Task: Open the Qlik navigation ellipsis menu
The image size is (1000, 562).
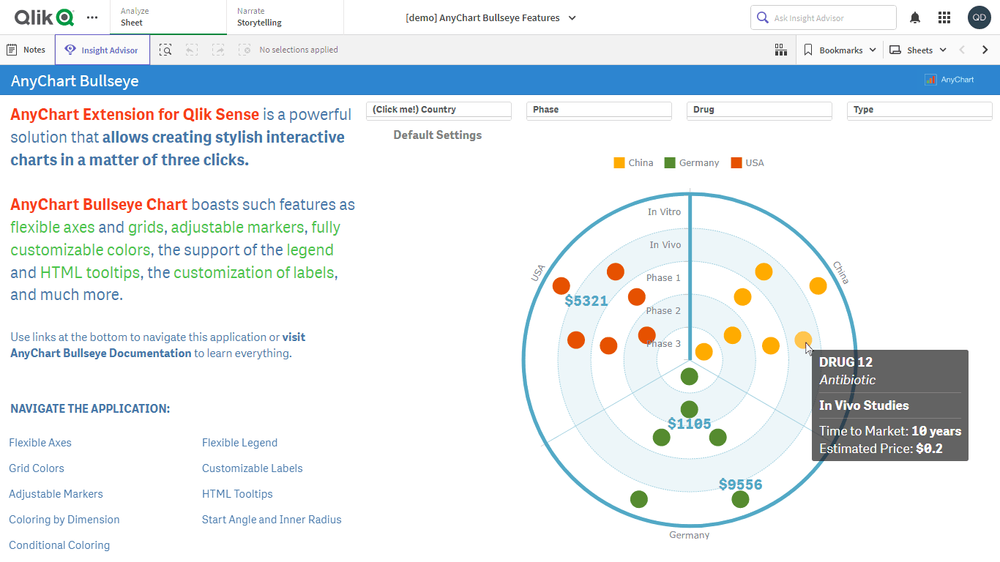Action: tap(92, 17)
